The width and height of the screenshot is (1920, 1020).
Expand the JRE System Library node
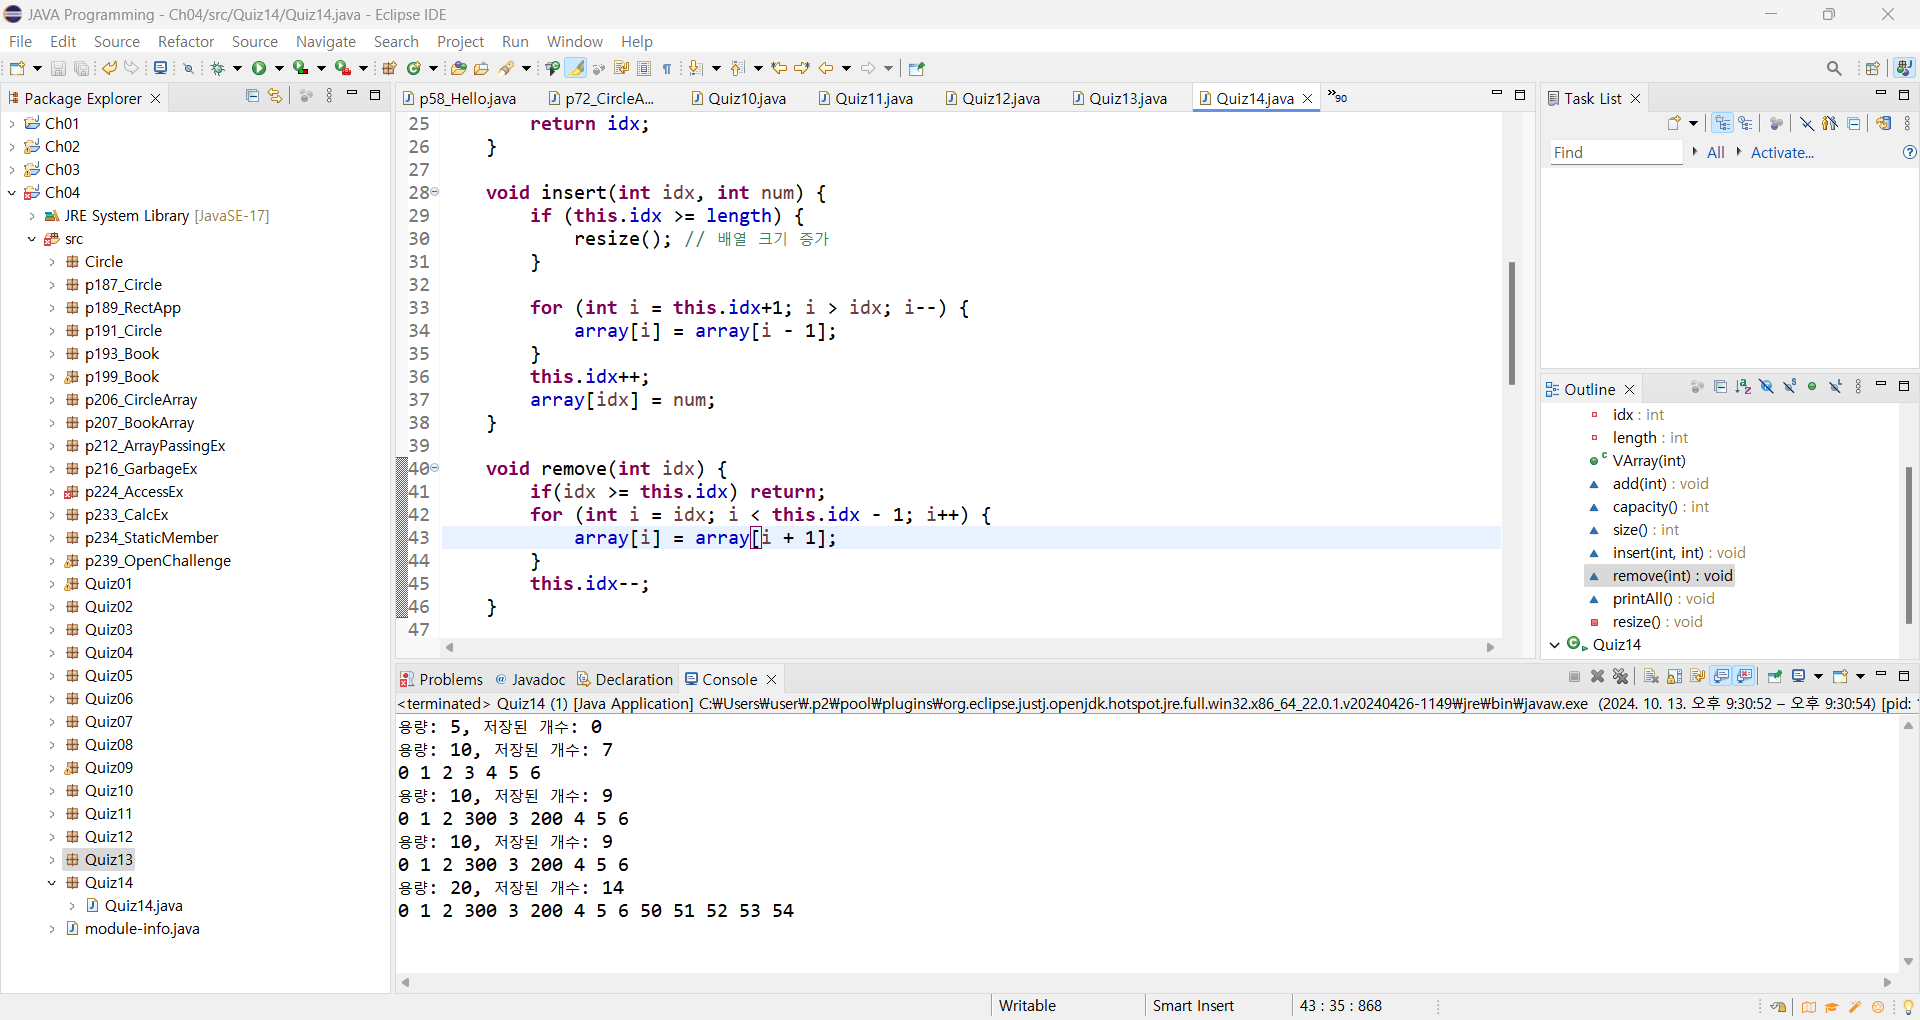[x=32, y=215]
